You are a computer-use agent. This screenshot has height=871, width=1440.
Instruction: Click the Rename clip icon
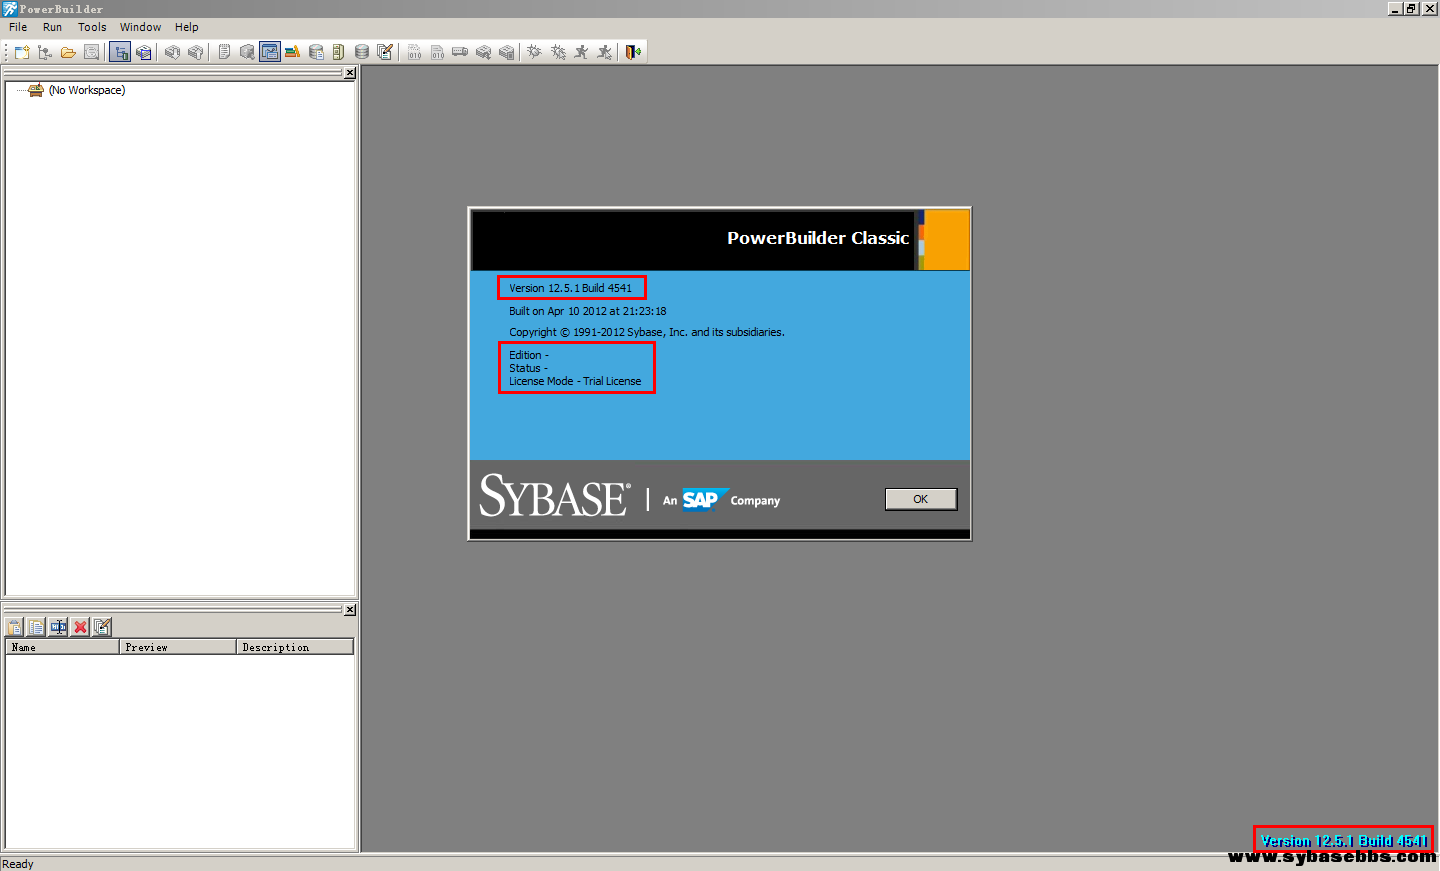tap(58, 627)
